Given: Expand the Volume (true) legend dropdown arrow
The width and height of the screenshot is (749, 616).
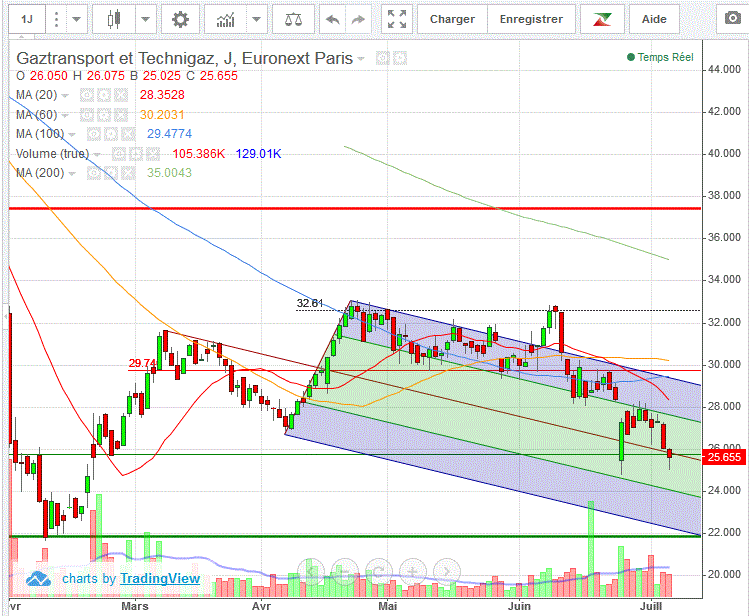Looking at the screenshot, I should (97, 154).
